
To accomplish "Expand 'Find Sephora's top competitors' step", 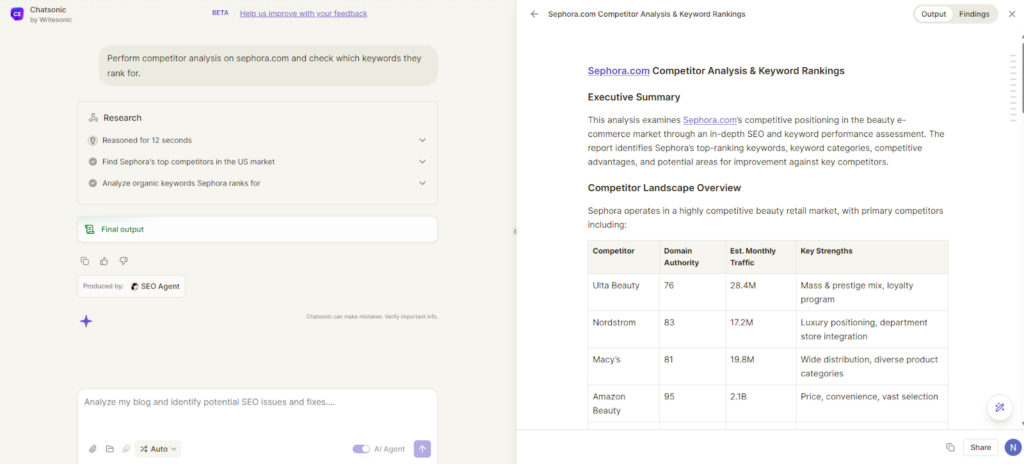I will pos(257,161).
